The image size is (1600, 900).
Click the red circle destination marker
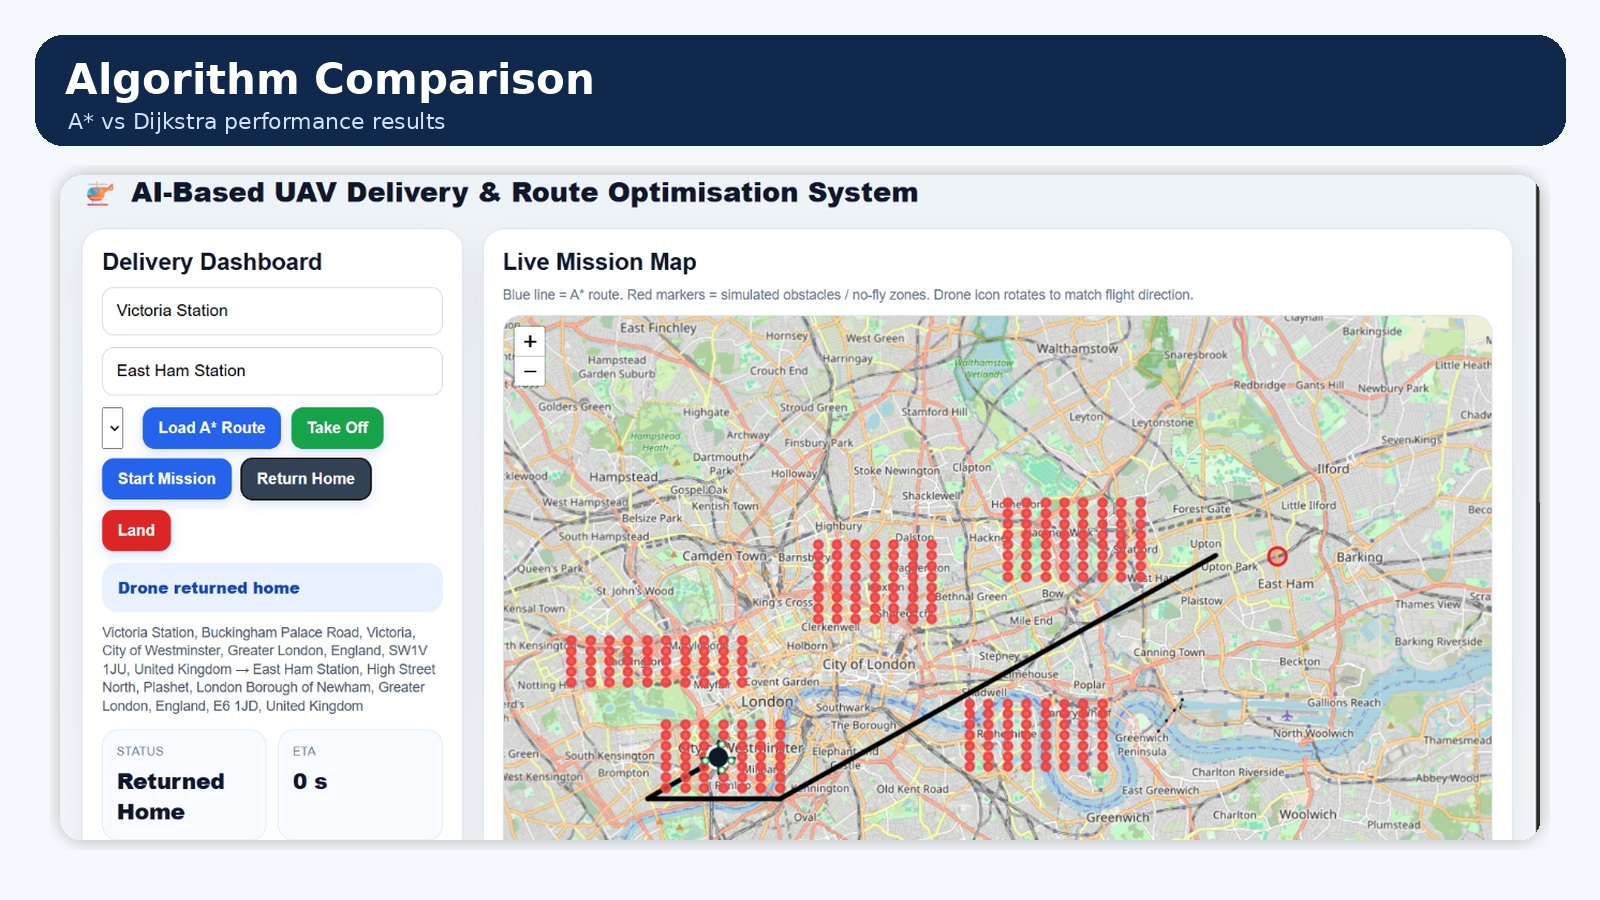(1277, 556)
